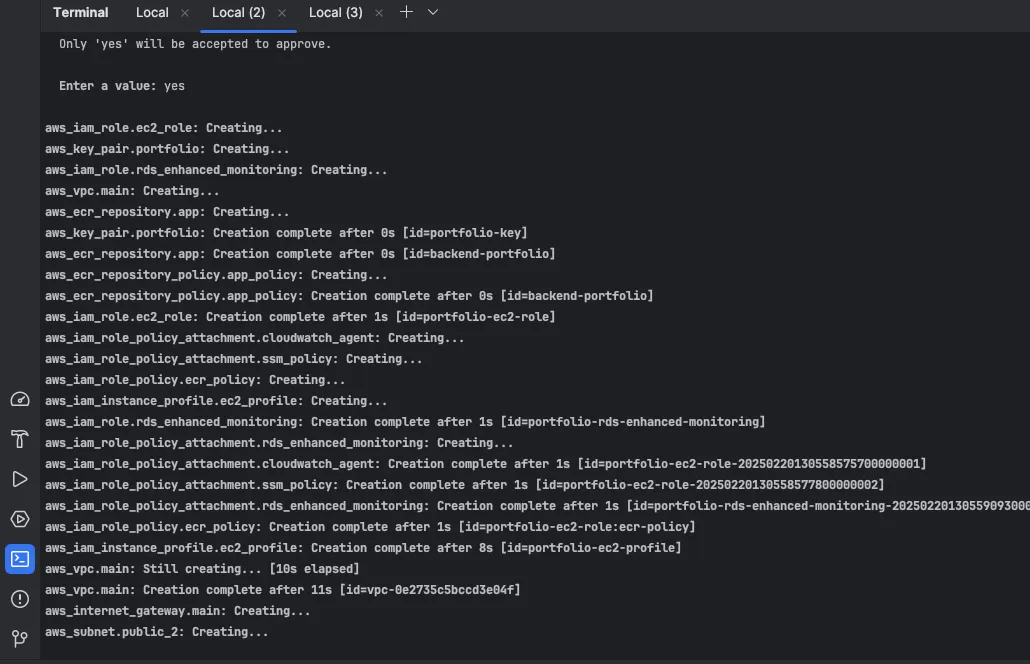Click the aws_subnet.public_2 Creating output line
This screenshot has height=664, width=1030.
tap(156, 632)
